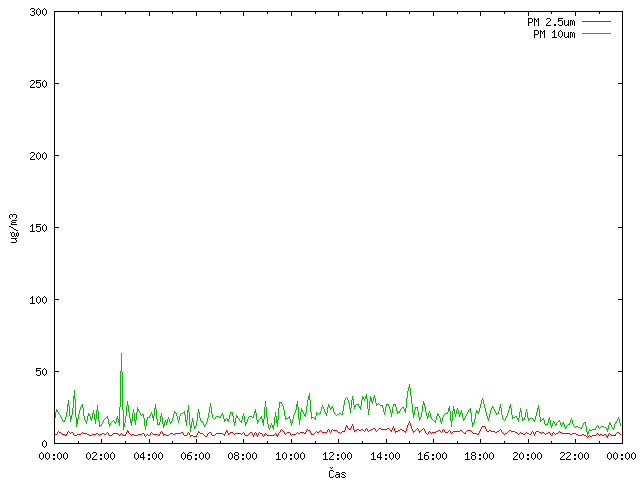Click the red PM 2.5um legend line
Image resolution: width=640 pixels, height=480 pixels.
(x=596, y=21)
